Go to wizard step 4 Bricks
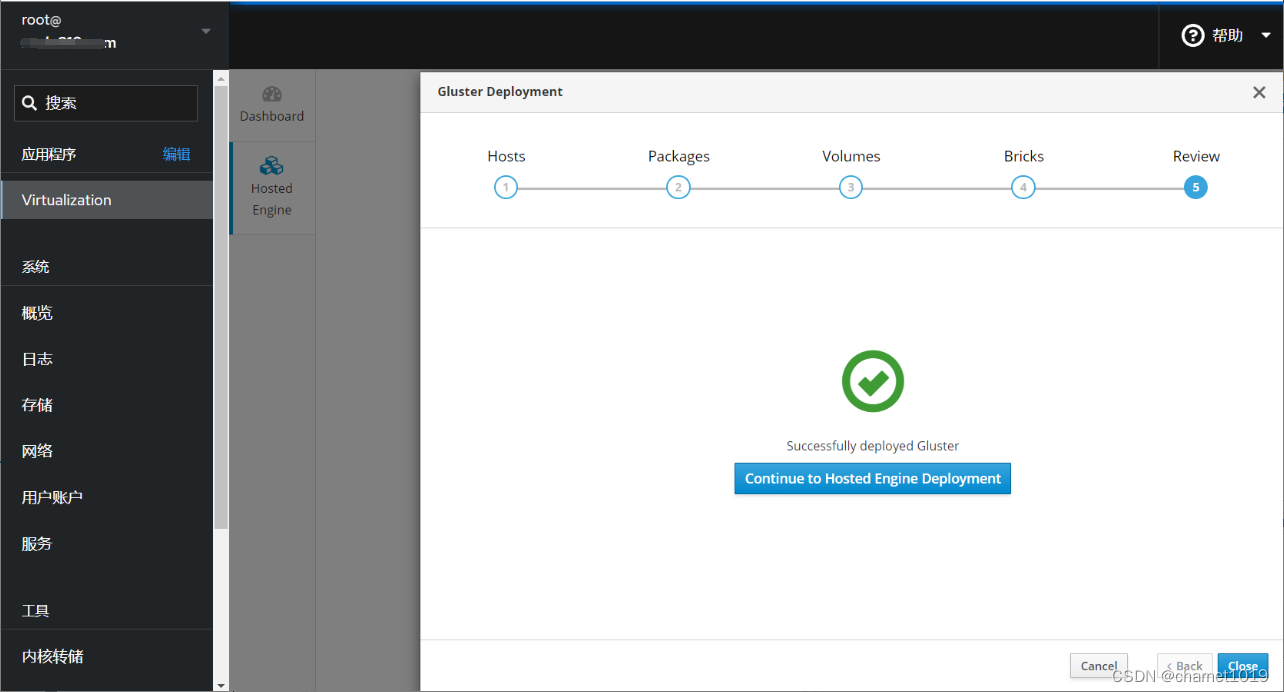The image size is (1284, 692). tap(1023, 187)
